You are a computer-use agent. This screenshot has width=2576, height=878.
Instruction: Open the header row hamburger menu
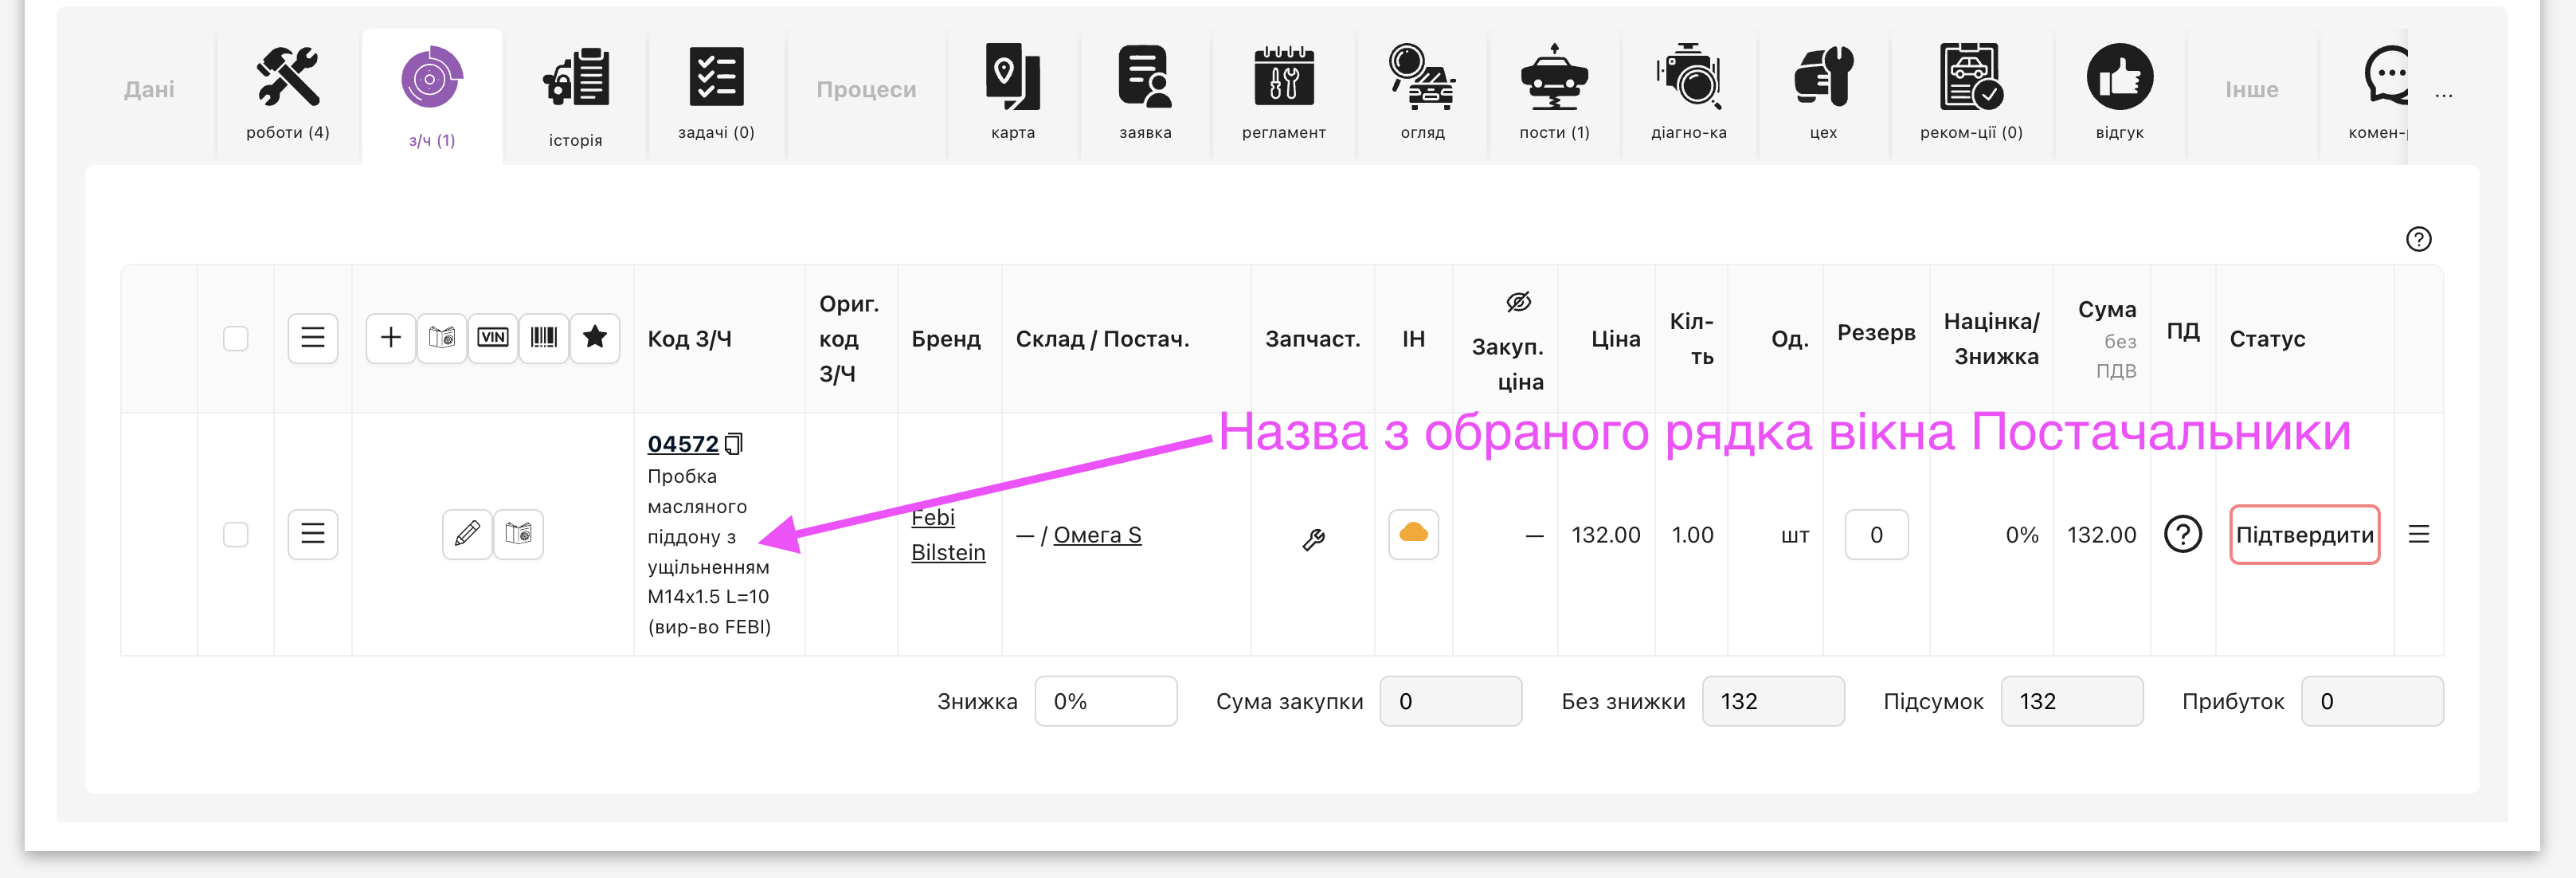(313, 338)
